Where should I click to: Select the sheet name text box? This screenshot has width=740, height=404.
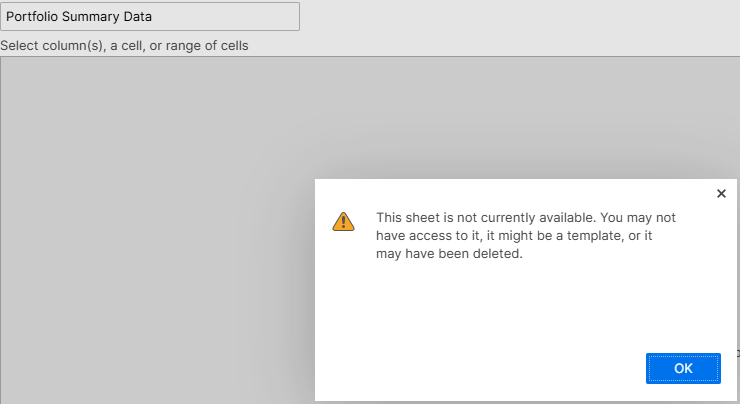[x=150, y=17]
